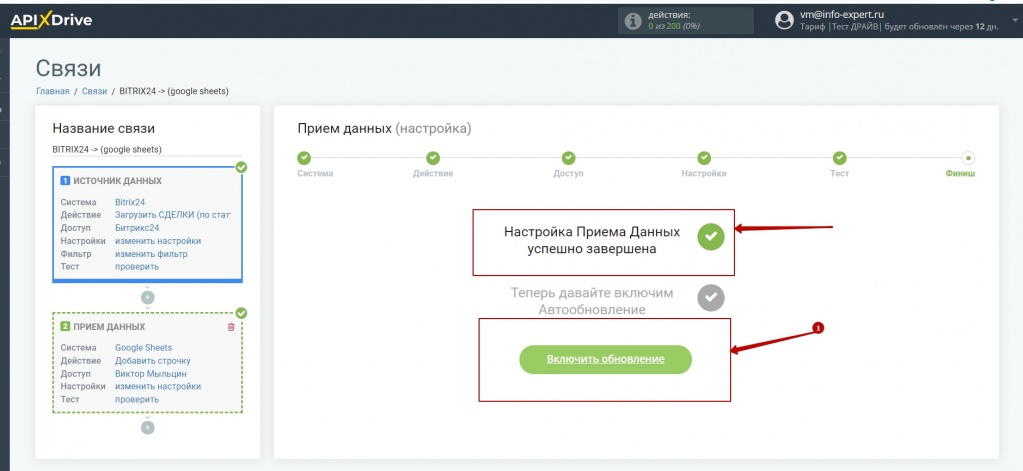Click the green check on ПРИЕМ ДАННЫХ block
Screen dimensions: 1023x471
click(241, 313)
